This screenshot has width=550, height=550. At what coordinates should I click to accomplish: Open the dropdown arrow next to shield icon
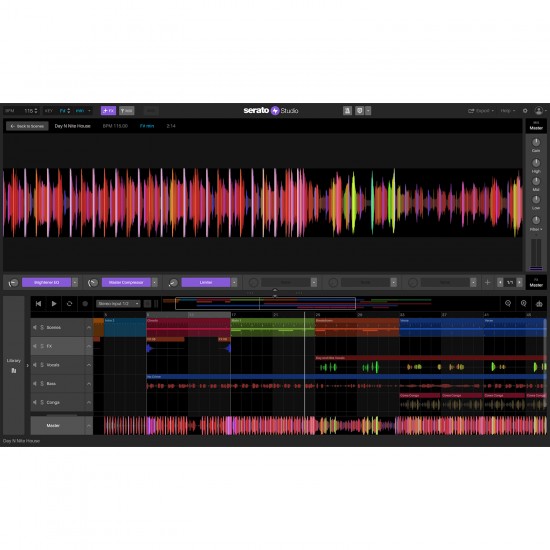[368, 111]
